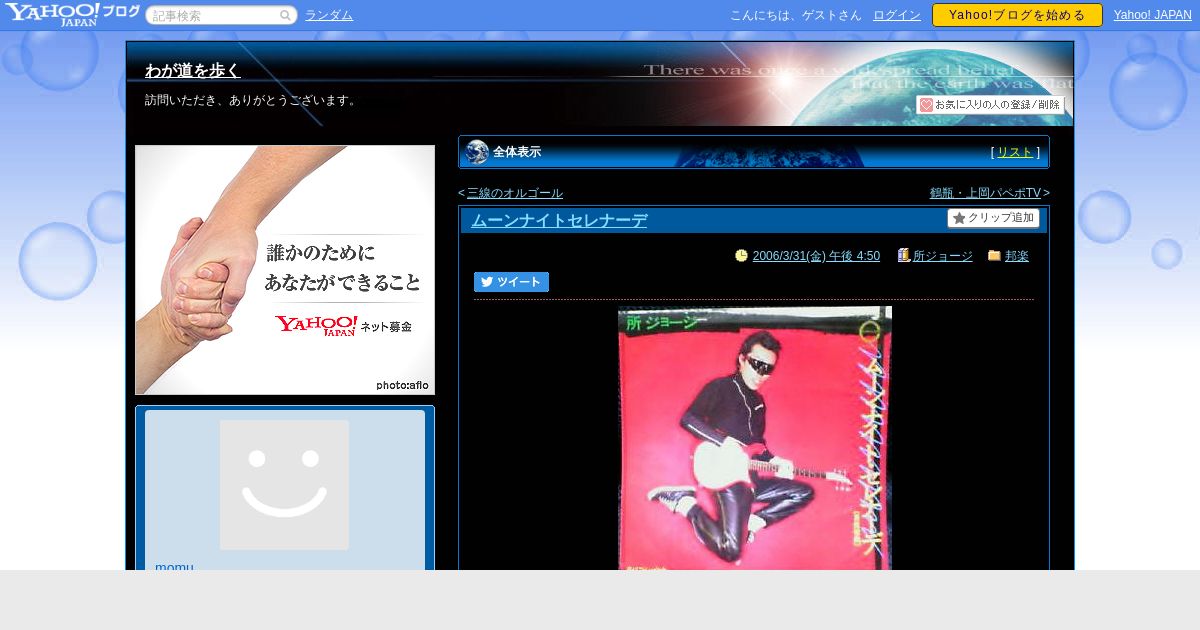The width and height of the screenshot is (1200, 630).
Task: Go to previous post 三線のオルゴール
Action: tap(515, 193)
